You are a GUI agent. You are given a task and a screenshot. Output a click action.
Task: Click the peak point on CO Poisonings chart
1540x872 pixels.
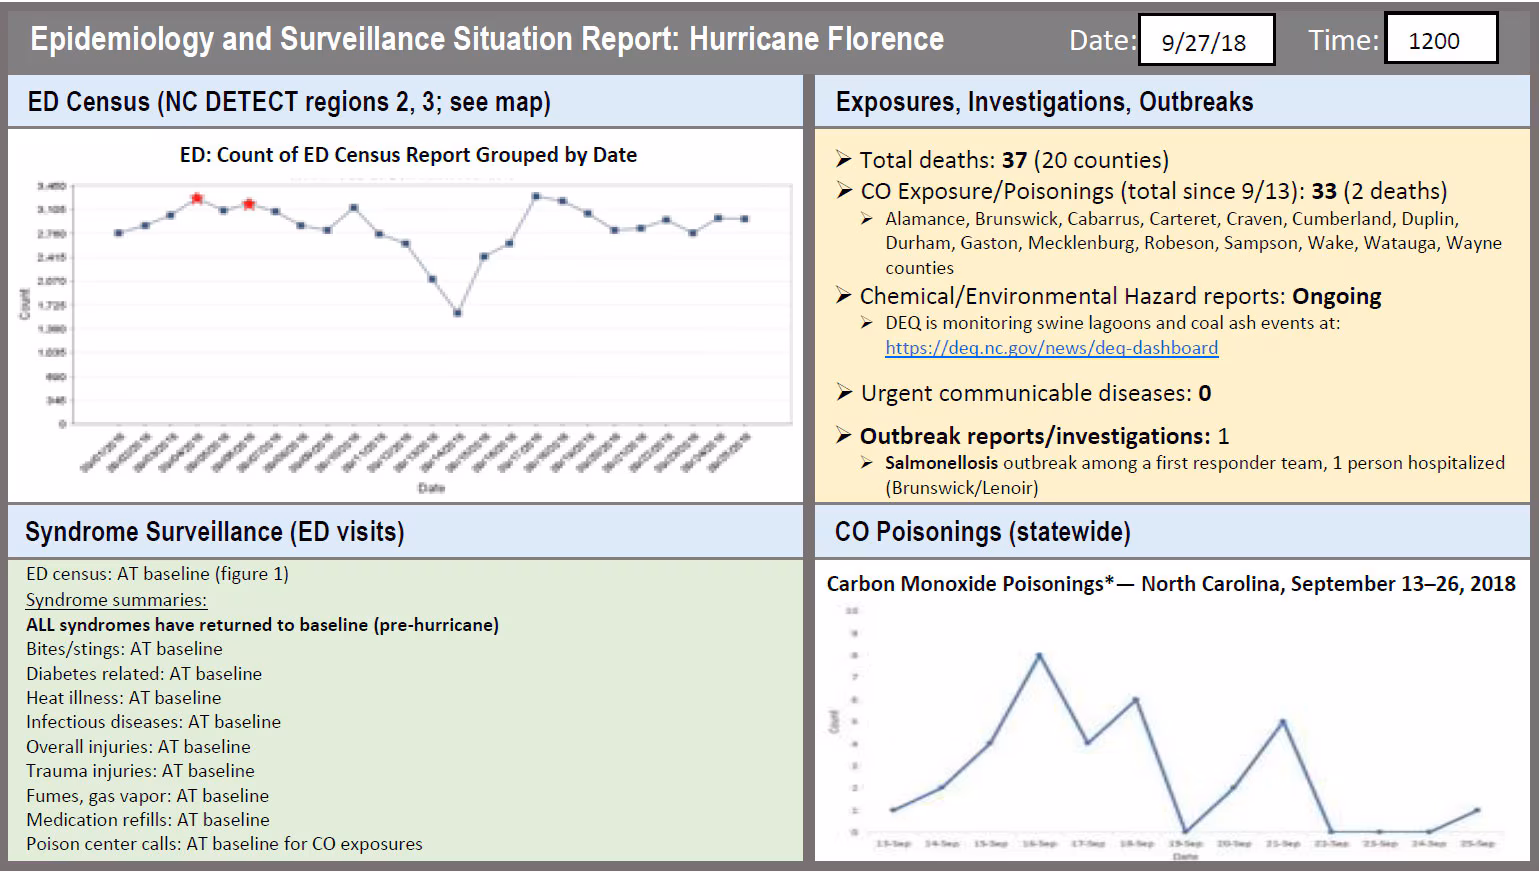1038,656
